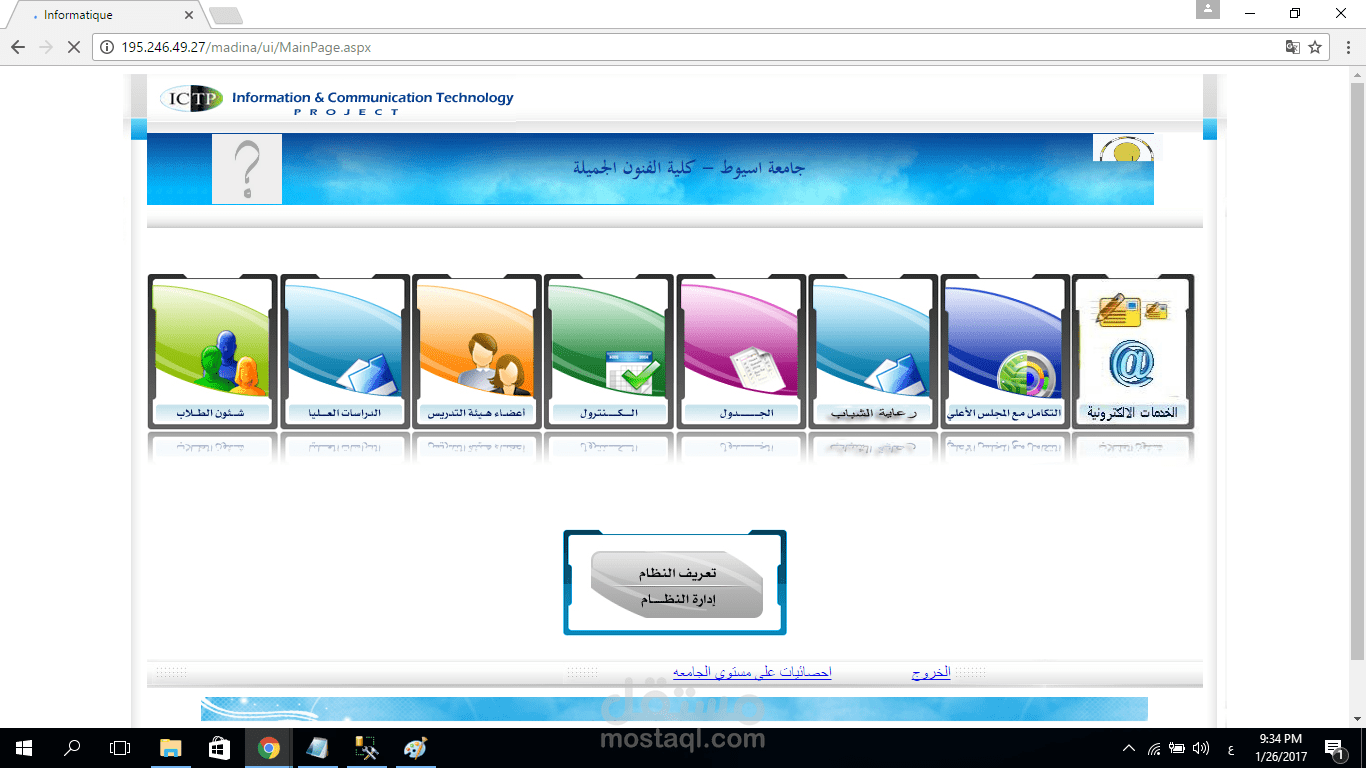This screenshot has width=1366, height=768.
Task: Click the taskbar Search icon
Action: (72, 748)
